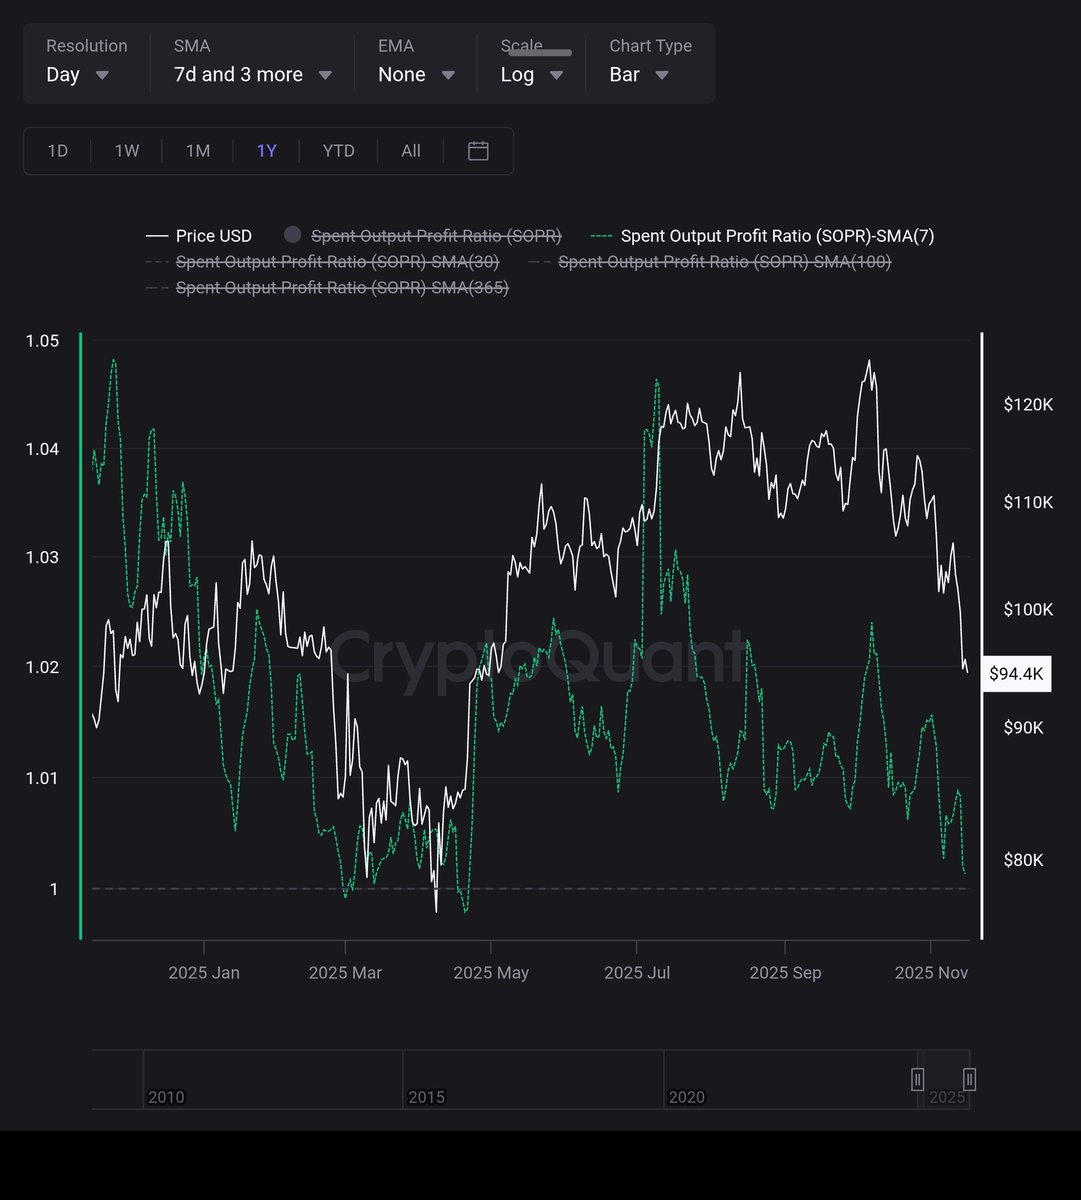Select the YTD time range tab

click(338, 150)
